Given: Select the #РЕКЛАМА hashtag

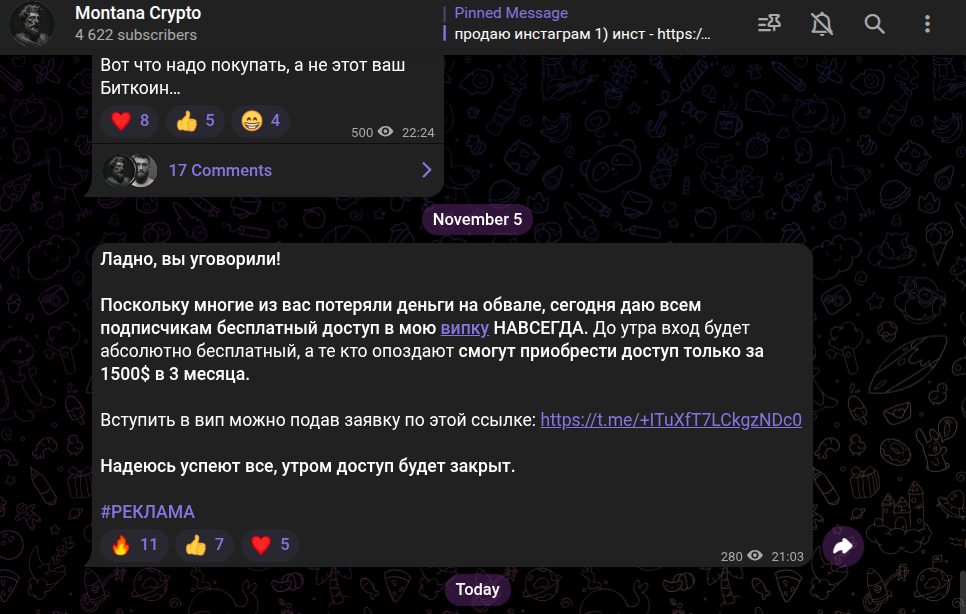Looking at the screenshot, I should pos(148,512).
